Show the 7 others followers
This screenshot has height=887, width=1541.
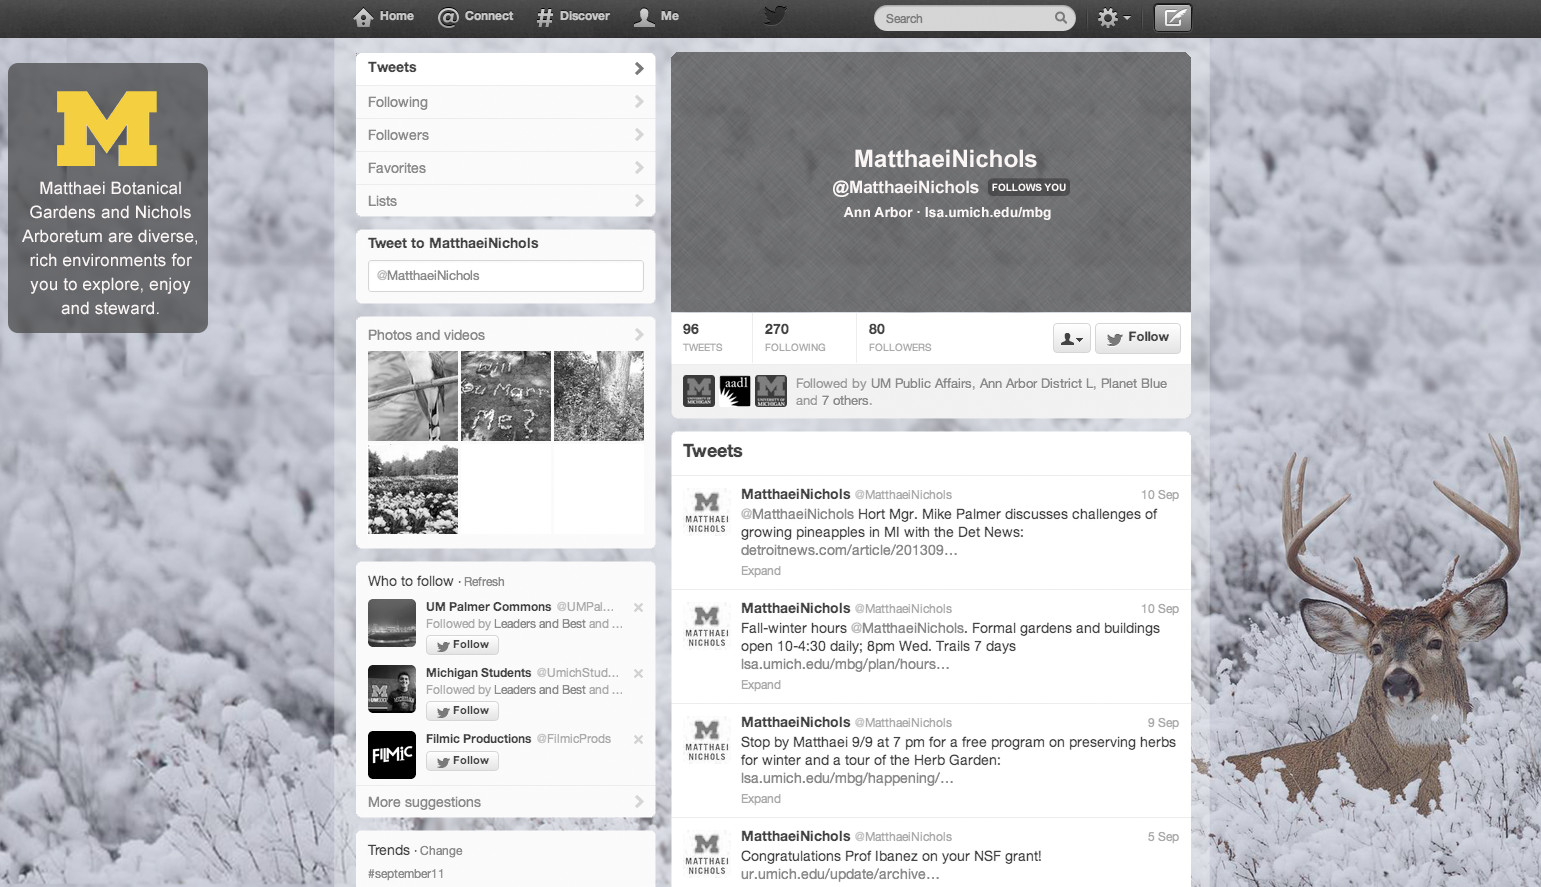click(x=846, y=401)
